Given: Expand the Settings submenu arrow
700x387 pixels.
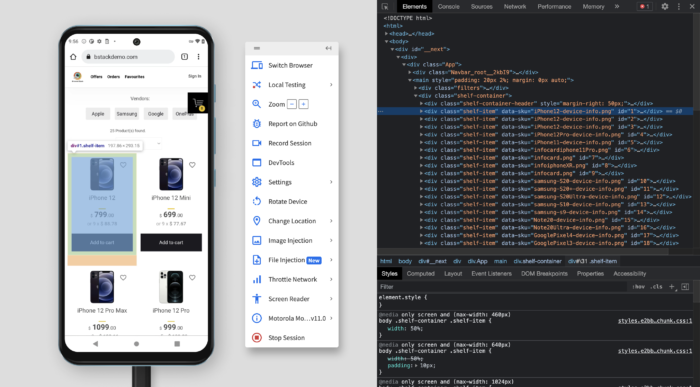Looking at the screenshot, I should (331, 182).
